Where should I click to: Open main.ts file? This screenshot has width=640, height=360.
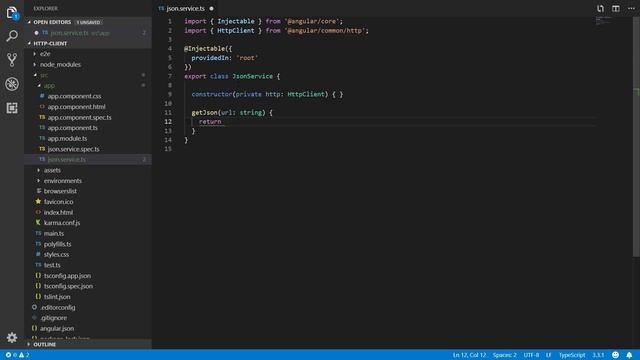(53, 234)
